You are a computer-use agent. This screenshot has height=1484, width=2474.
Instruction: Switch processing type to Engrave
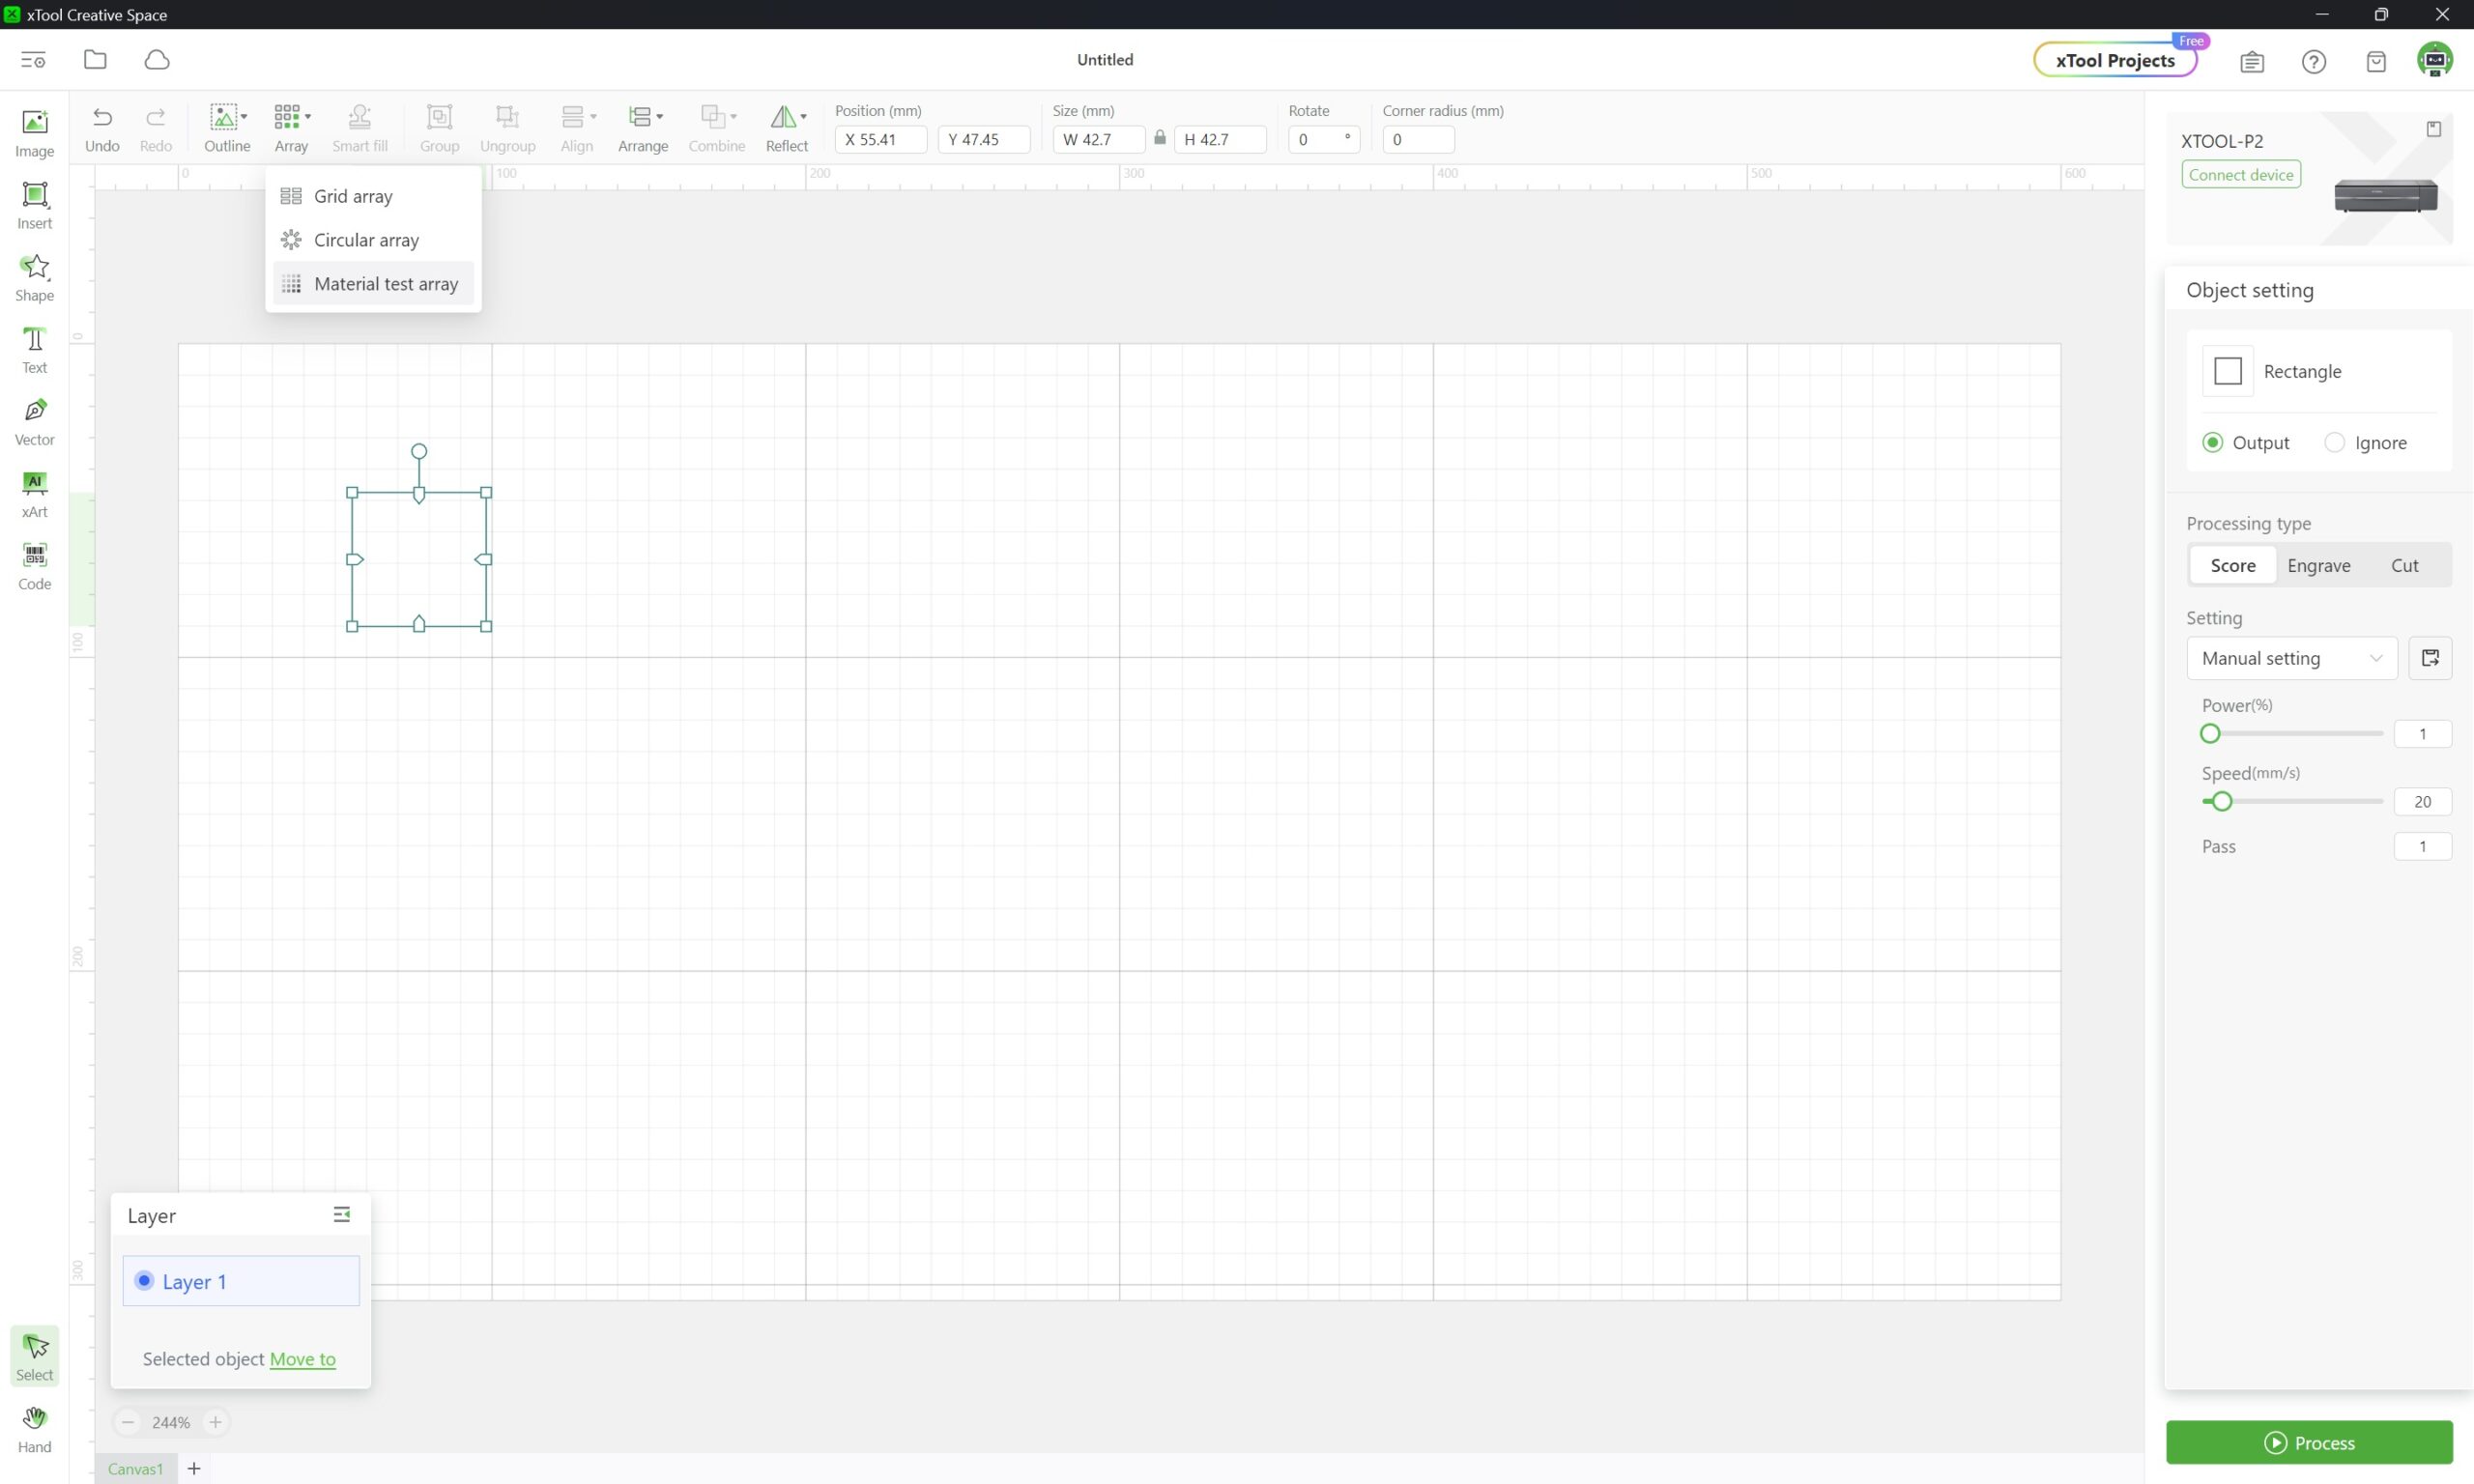2318,565
